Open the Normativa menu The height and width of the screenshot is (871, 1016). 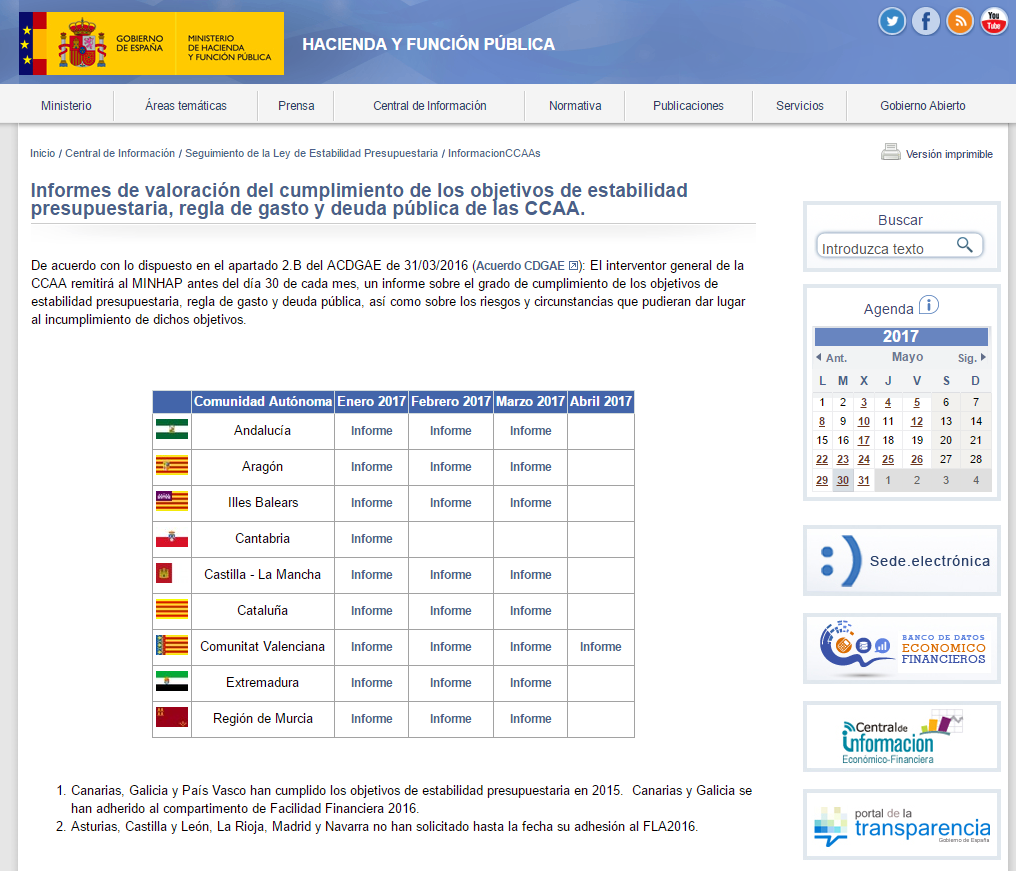coord(575,106)
